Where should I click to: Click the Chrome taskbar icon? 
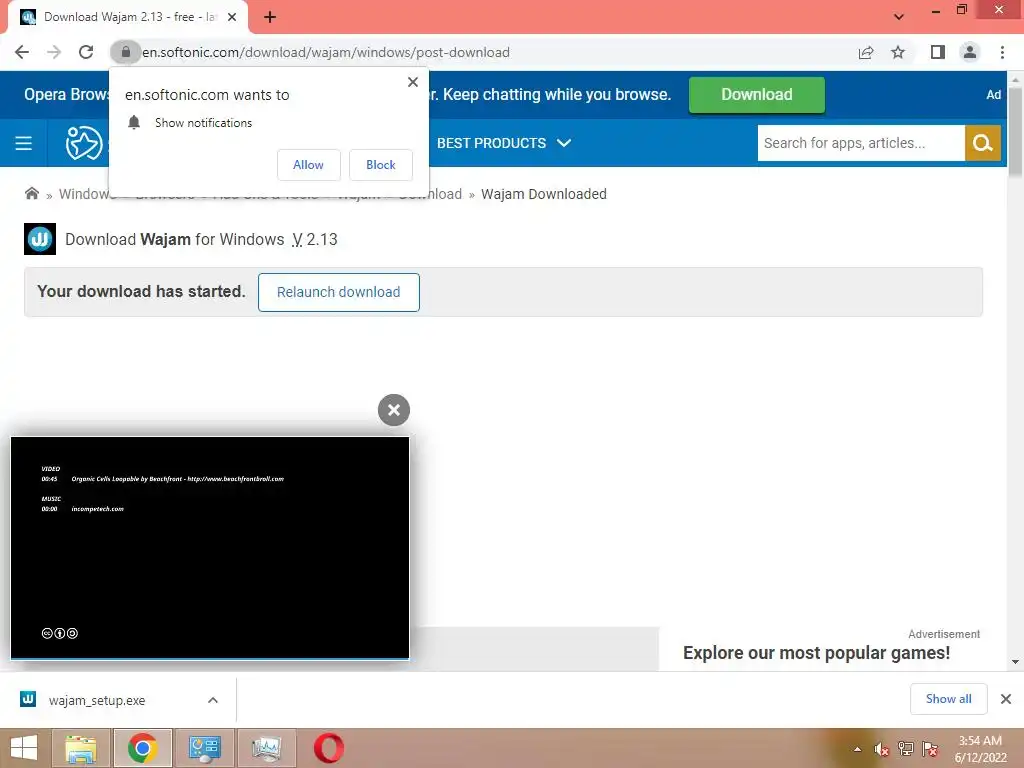[143, 748]
